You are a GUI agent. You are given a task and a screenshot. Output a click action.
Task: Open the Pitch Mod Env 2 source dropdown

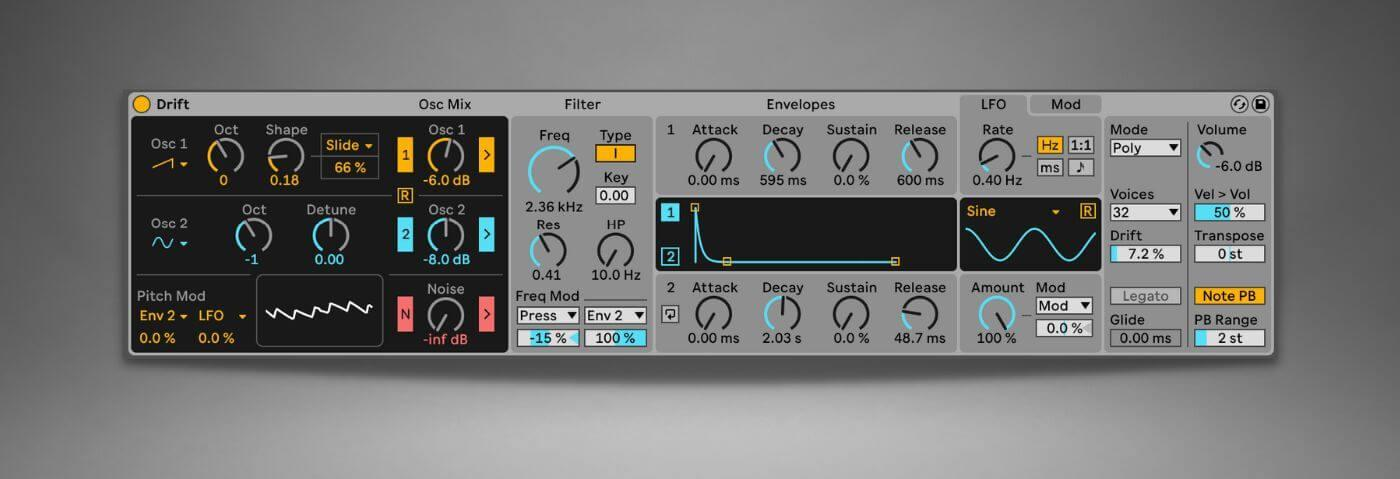tap(164, 315)
